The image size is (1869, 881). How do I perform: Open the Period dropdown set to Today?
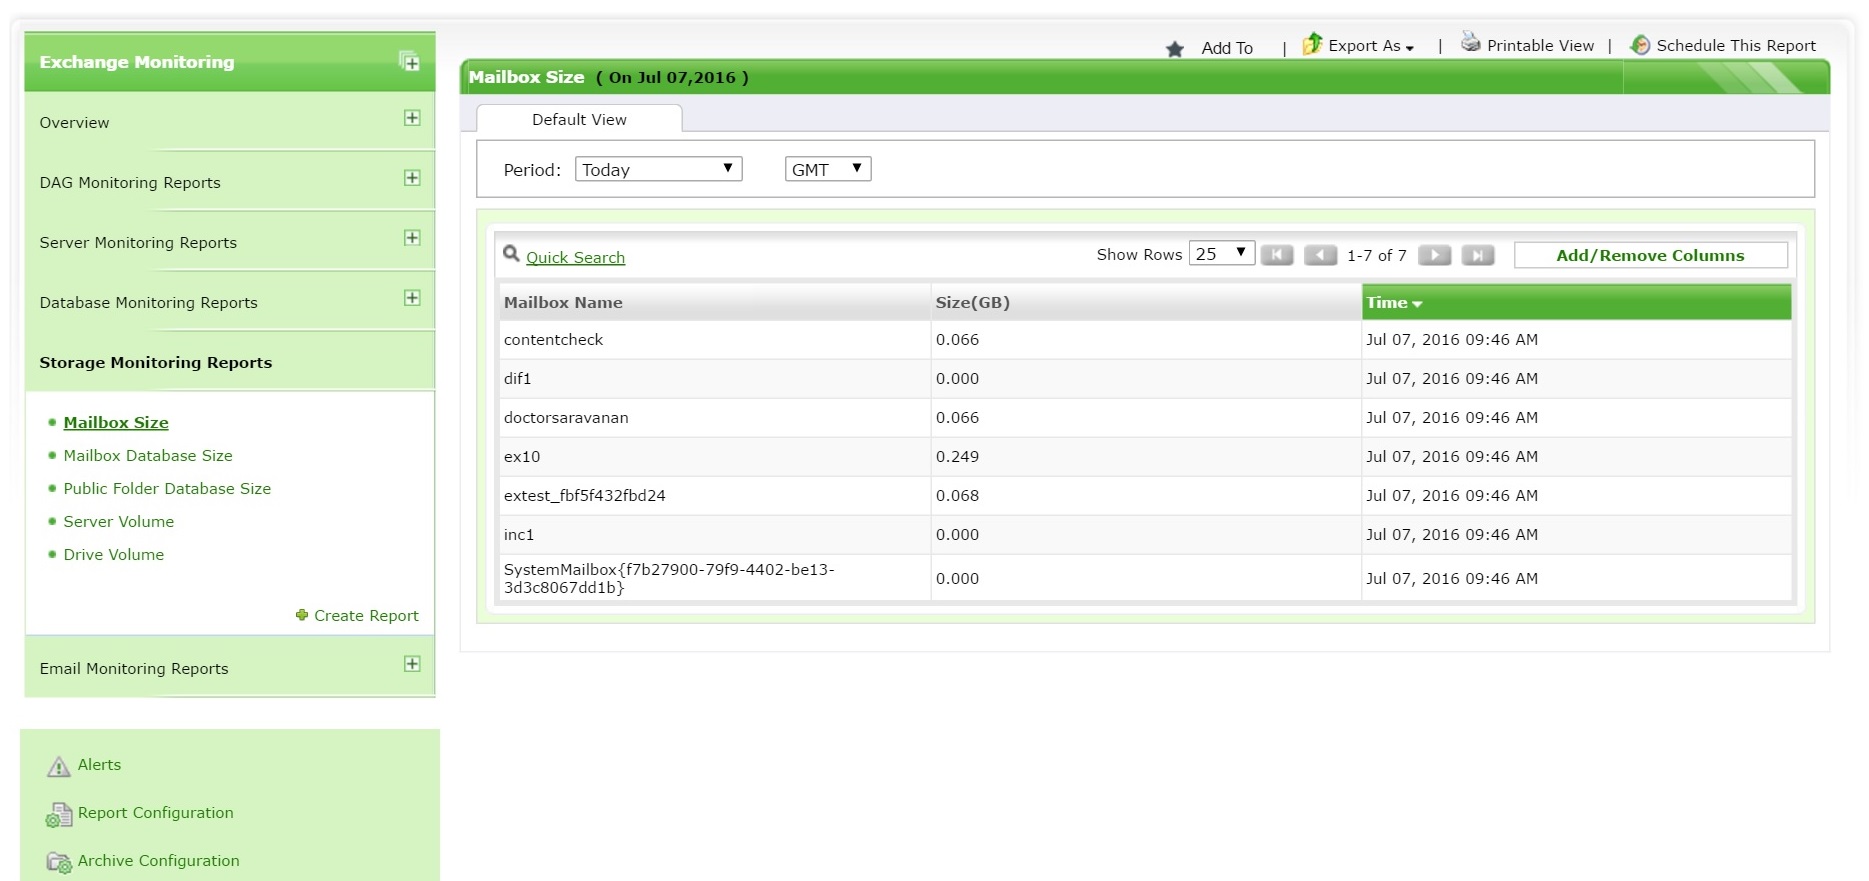[x=658, y=169]
